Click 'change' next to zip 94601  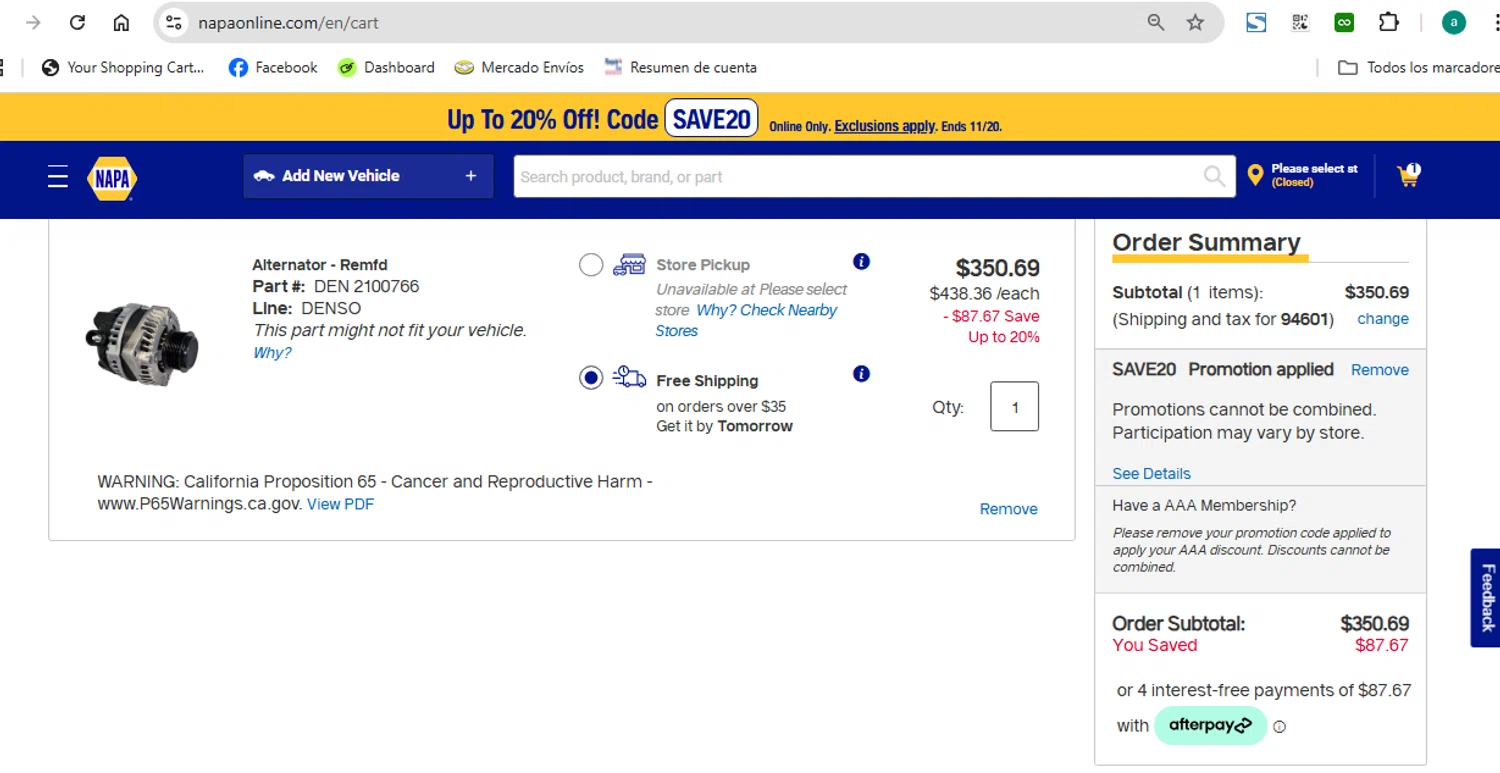pos(1383,319)
